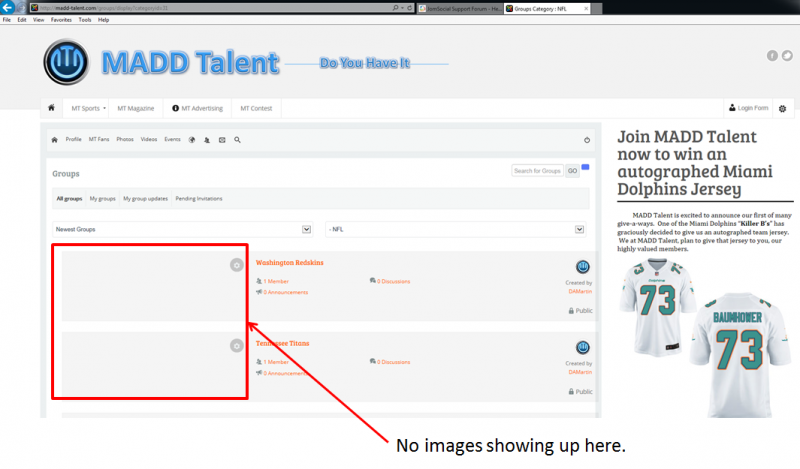
Task: Click the front number 73 jersey image
Action: tap(658, 306)
